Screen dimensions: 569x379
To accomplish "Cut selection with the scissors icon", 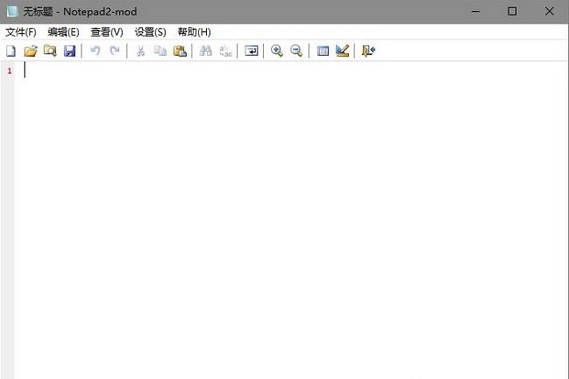I will pyautogui.click(x=140, y=51).
